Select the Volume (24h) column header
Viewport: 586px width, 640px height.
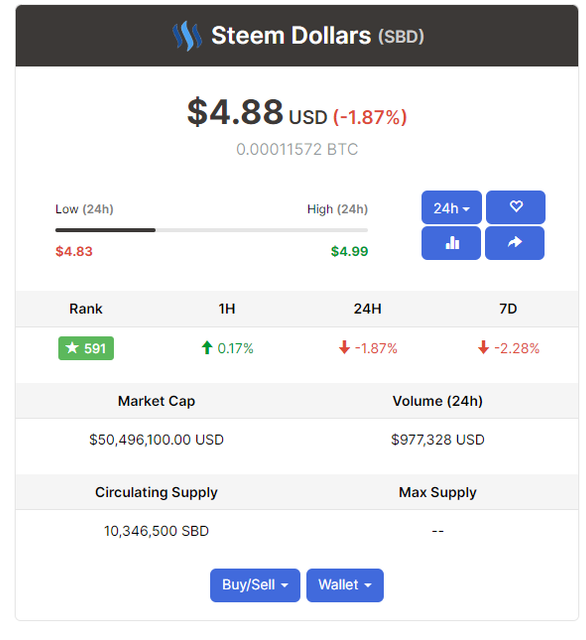pyautogui.click(x=437, y=401)
